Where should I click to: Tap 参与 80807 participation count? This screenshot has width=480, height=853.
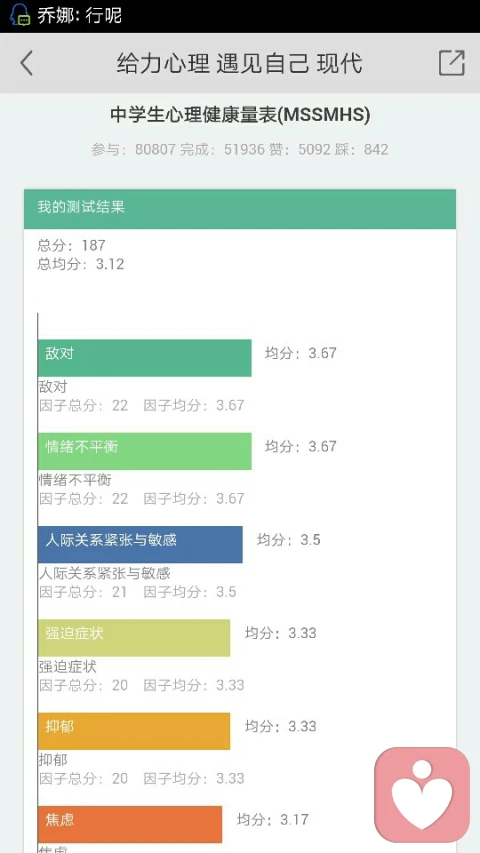click(x=133, y=150)
